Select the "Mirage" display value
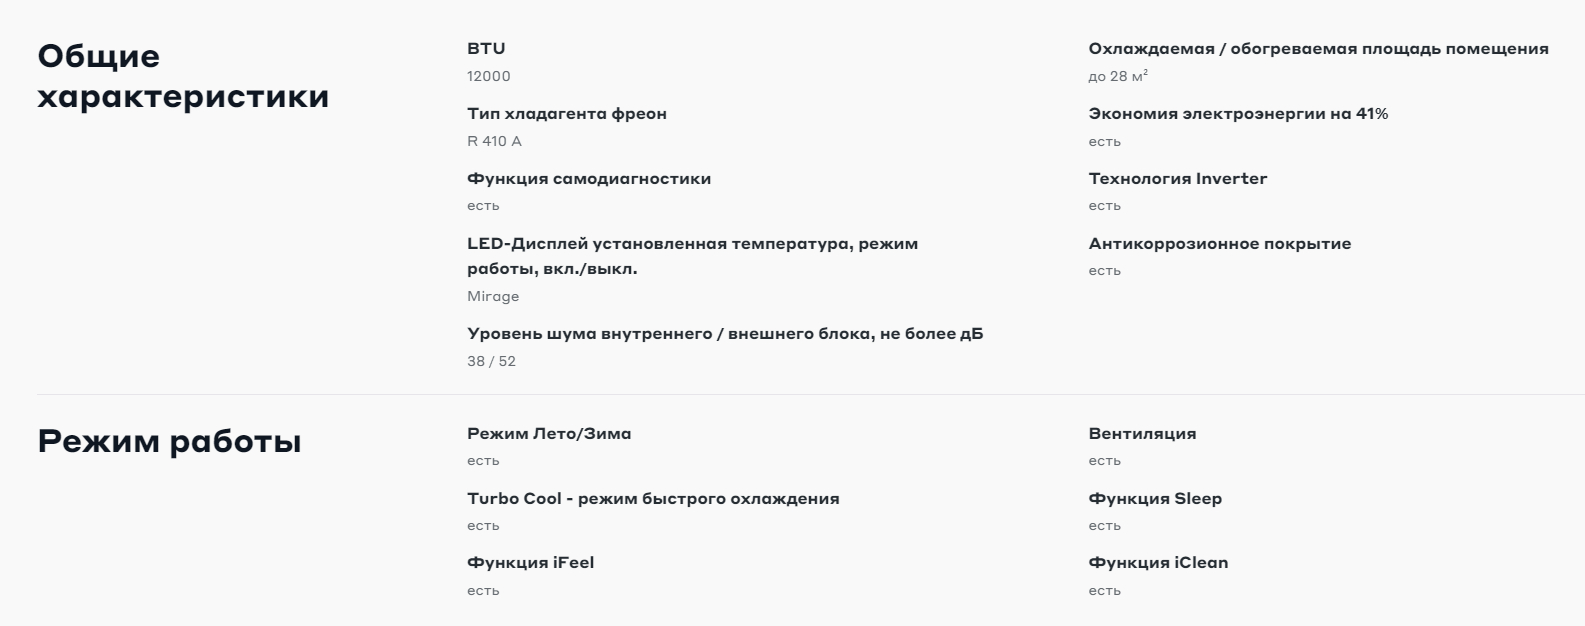 (x=493, y=296)
